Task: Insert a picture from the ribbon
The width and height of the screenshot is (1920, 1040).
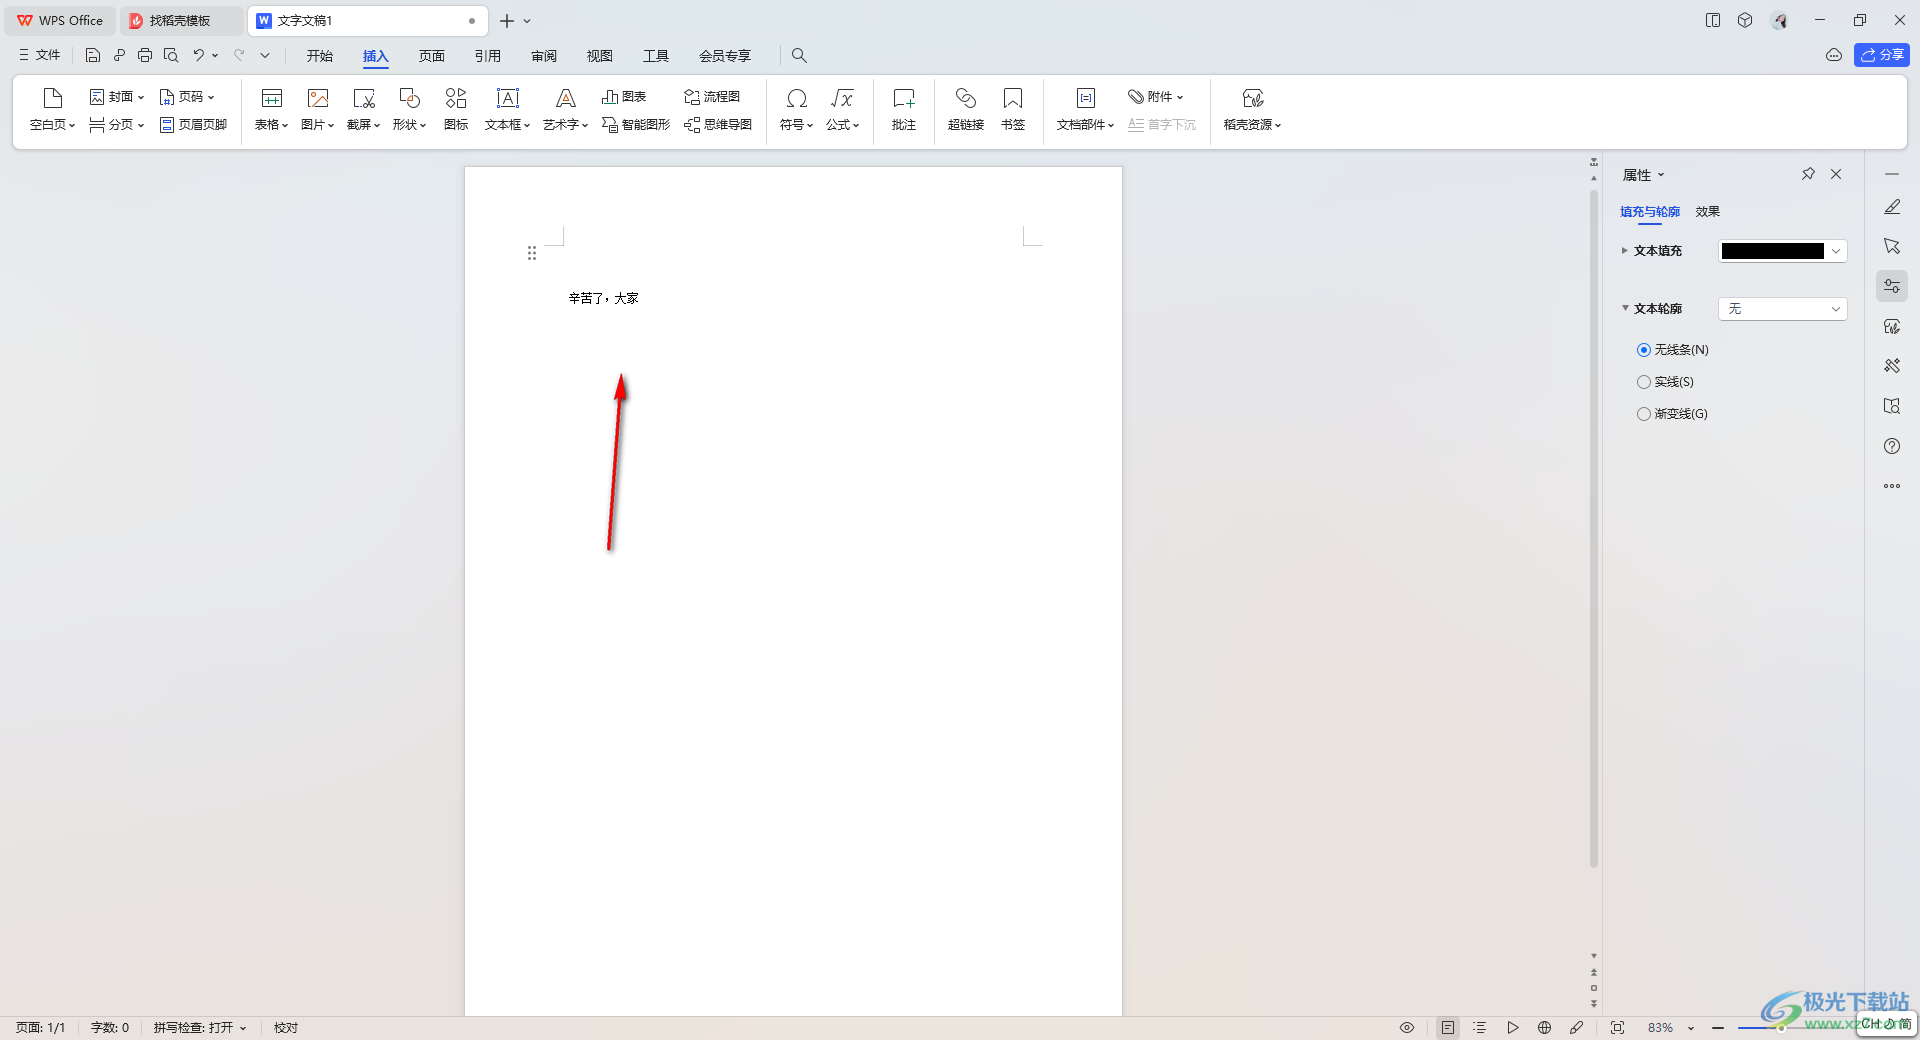Action: [x=317, y=109]
